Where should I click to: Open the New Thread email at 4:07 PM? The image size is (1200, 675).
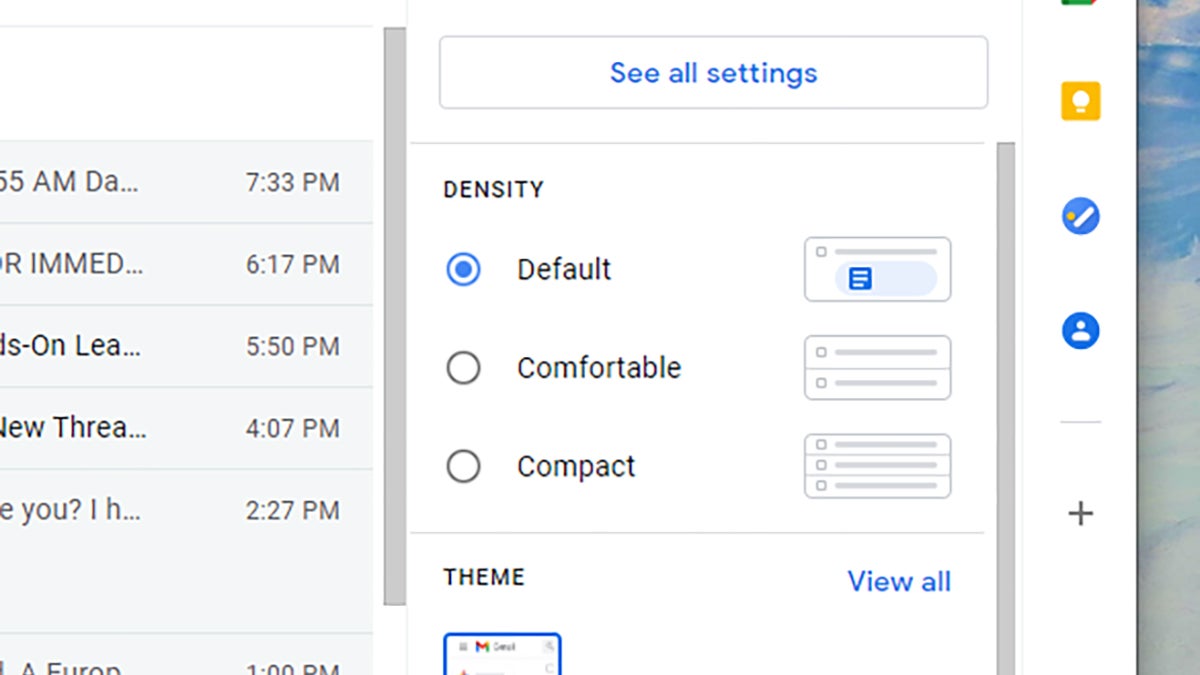pyautogui.click(x=180, y=427)
